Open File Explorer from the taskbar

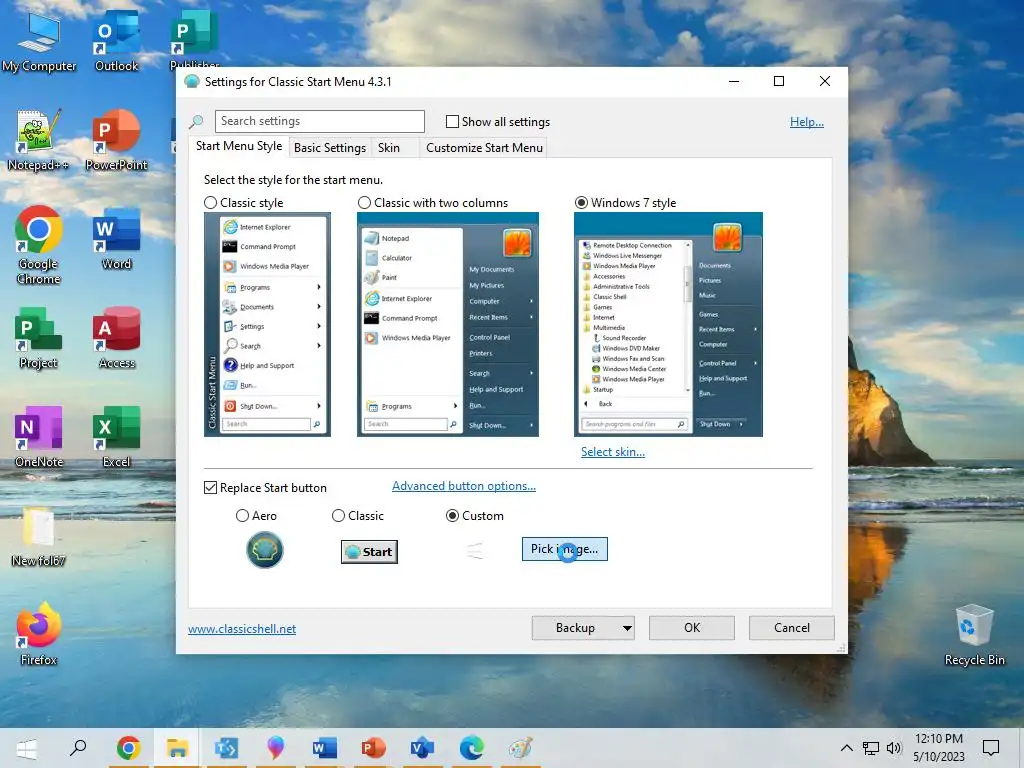click(178, 748)
